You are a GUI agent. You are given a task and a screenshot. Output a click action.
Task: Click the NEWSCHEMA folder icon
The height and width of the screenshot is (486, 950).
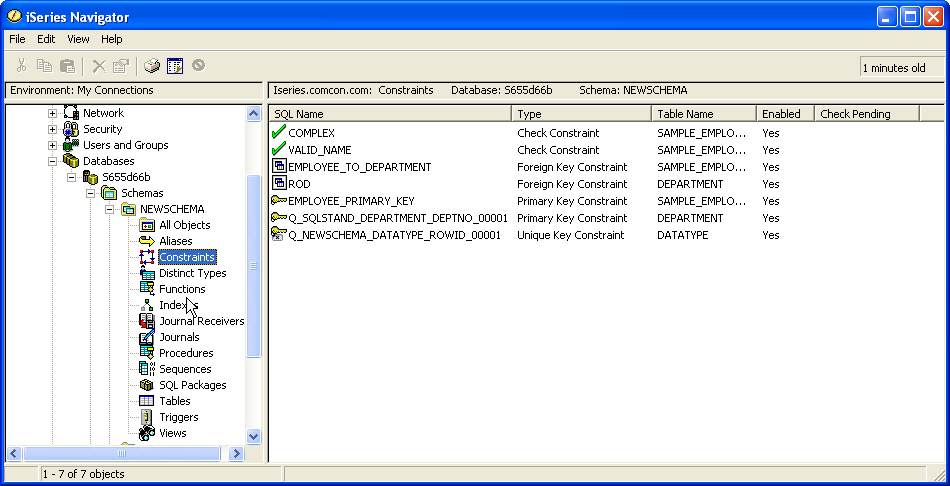click(128, 209)
